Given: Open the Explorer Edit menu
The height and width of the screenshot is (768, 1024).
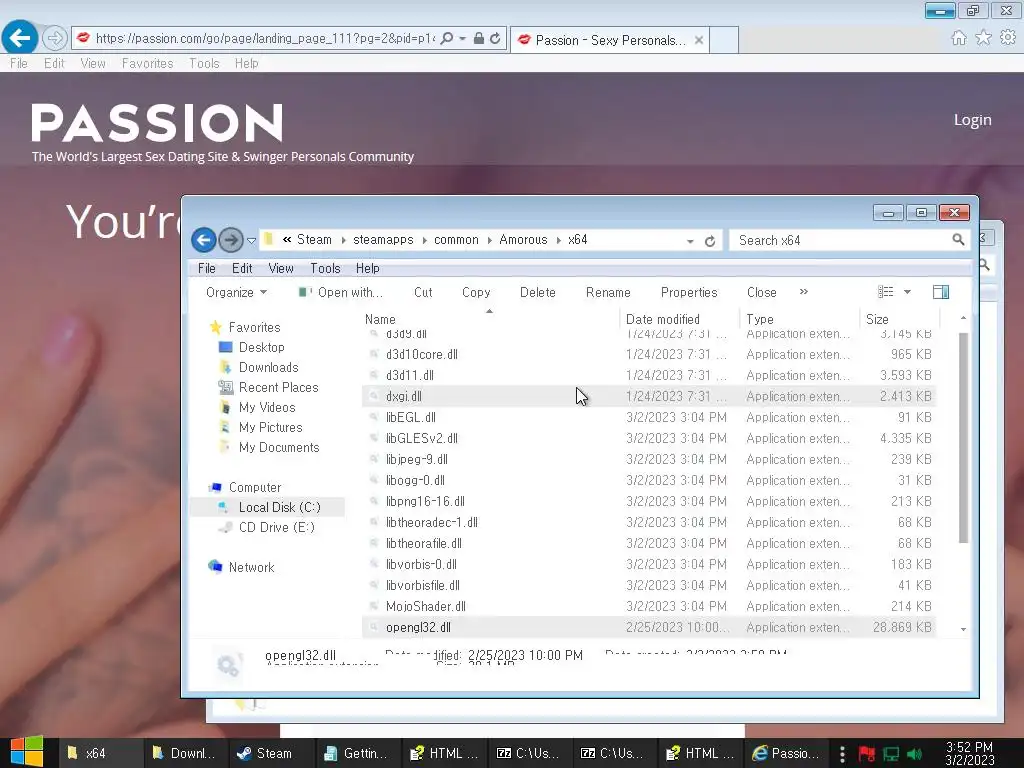Looking at the screenshot, I should pyautogui.click(x=242, y=268).
